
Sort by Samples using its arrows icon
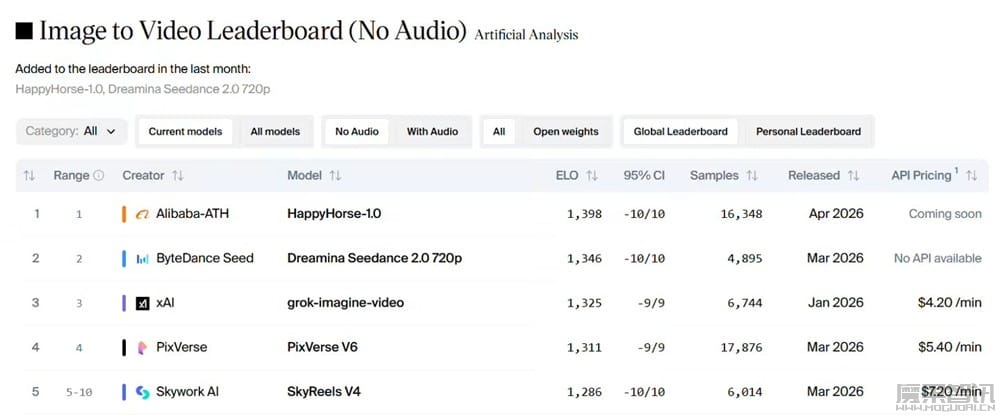[751, 176]
